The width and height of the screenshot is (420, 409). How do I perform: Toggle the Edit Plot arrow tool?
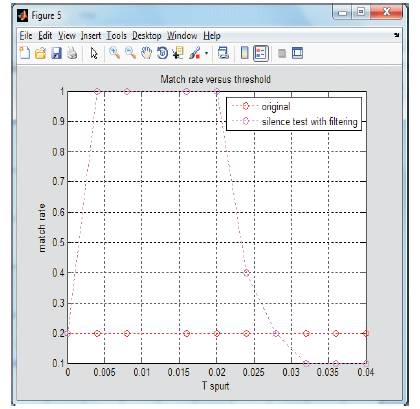point(94,53)
